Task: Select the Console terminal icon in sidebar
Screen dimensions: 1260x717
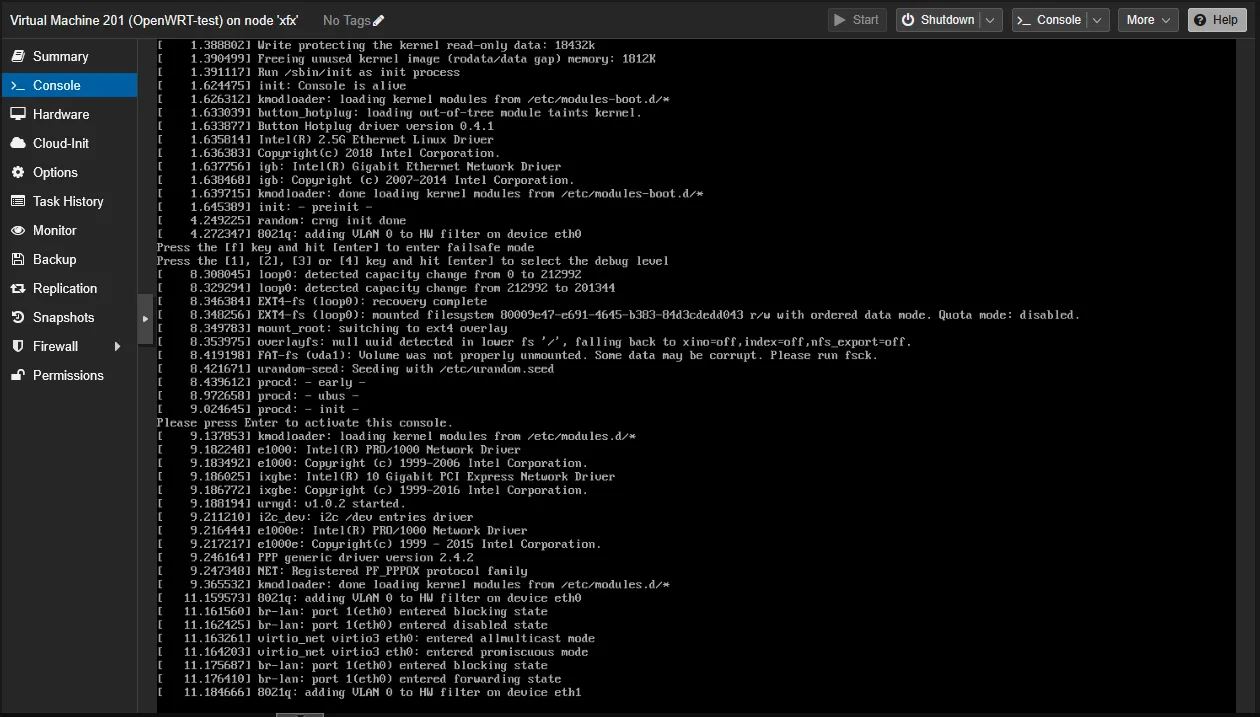Action: [21, 85]
